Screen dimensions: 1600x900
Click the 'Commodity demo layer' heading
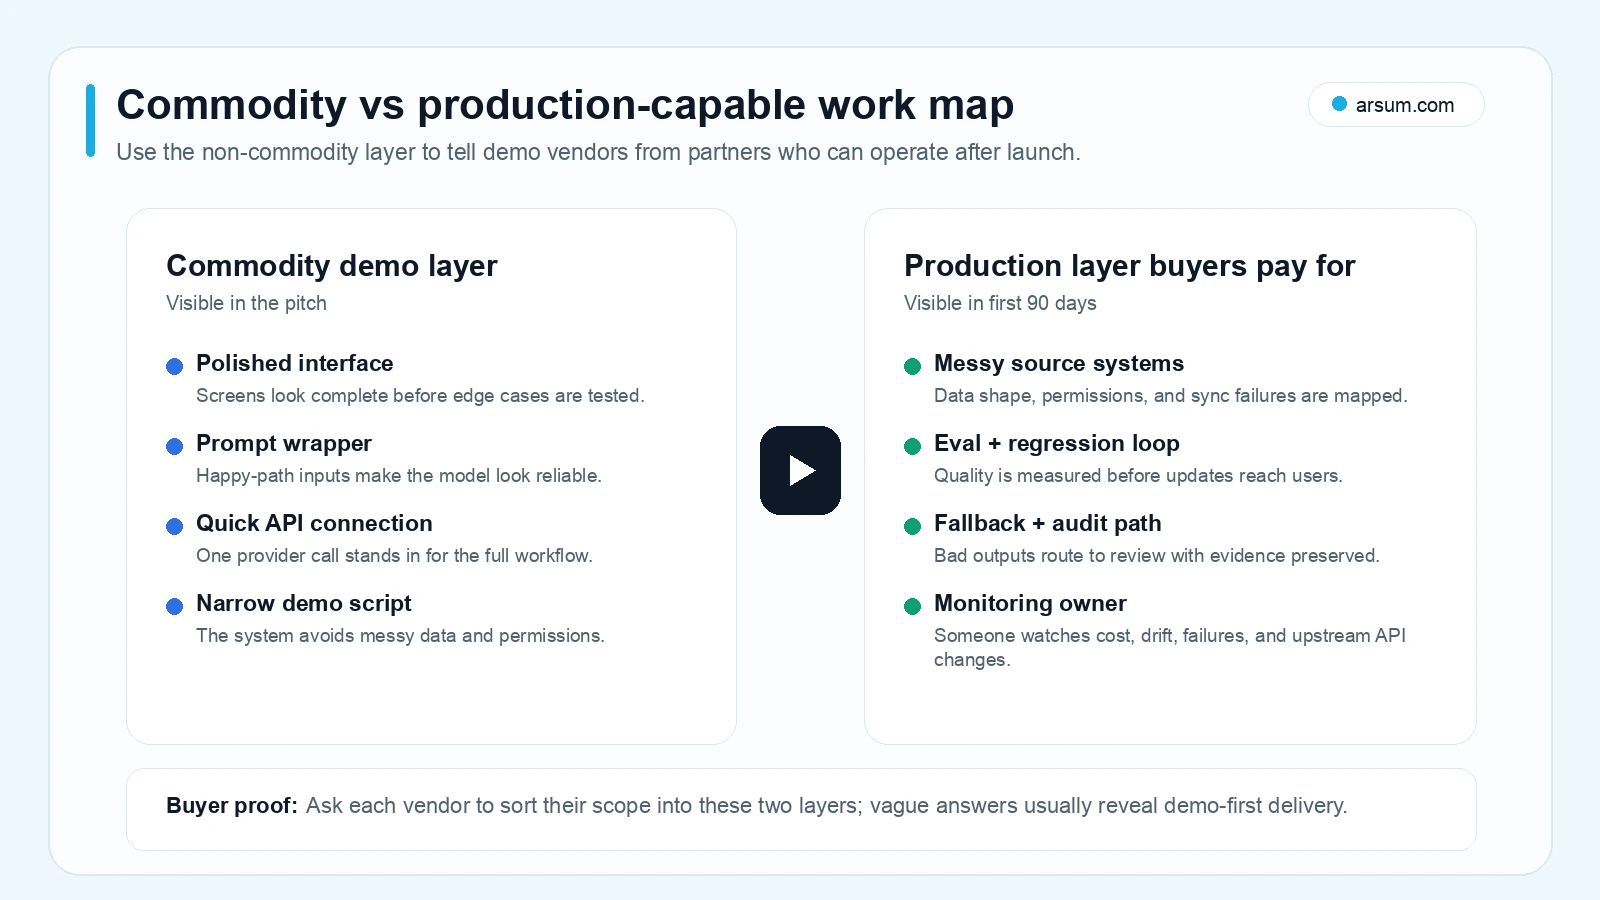332,266
